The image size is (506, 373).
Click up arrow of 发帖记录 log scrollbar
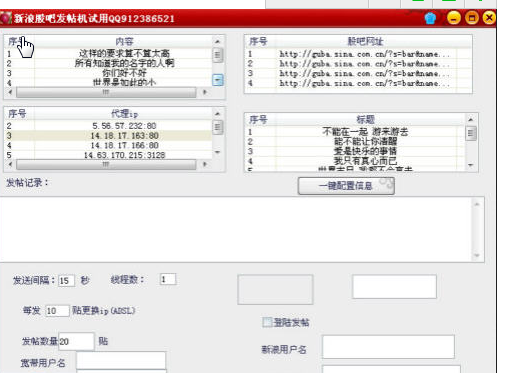click(x=477, y=204)
